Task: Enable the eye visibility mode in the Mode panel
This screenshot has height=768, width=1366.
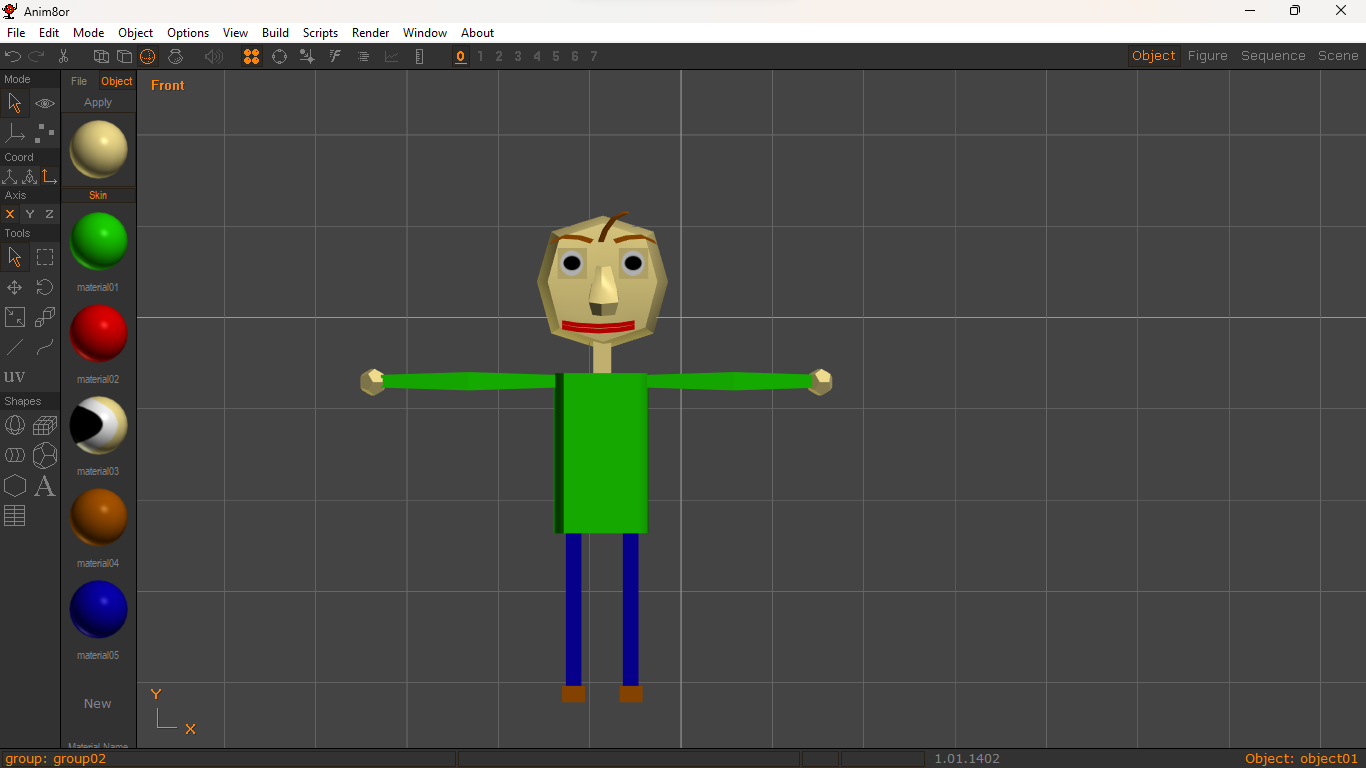Action: (x=44, y=103)
